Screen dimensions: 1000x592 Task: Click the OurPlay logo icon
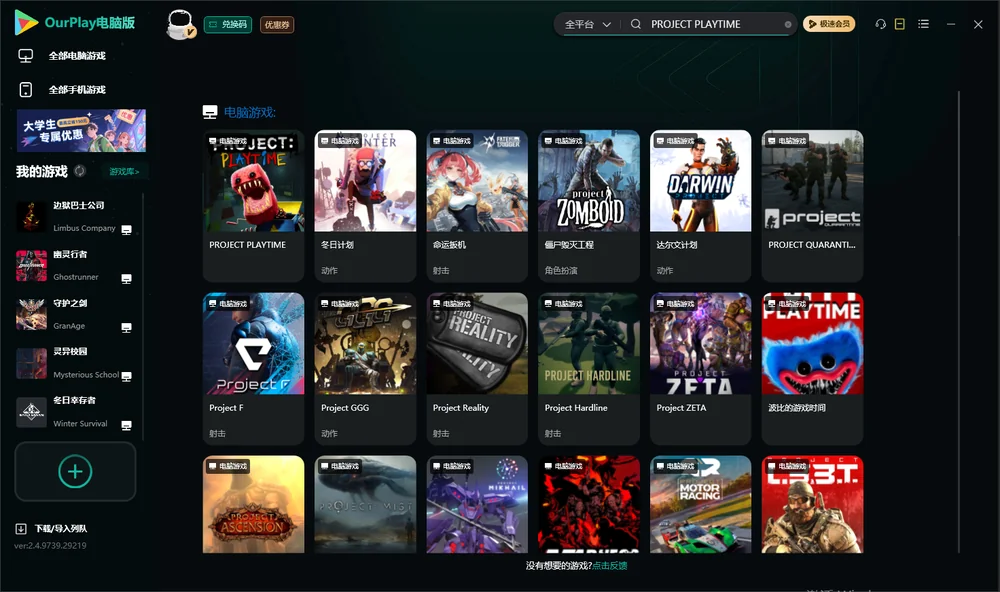(x=26, y=23)
